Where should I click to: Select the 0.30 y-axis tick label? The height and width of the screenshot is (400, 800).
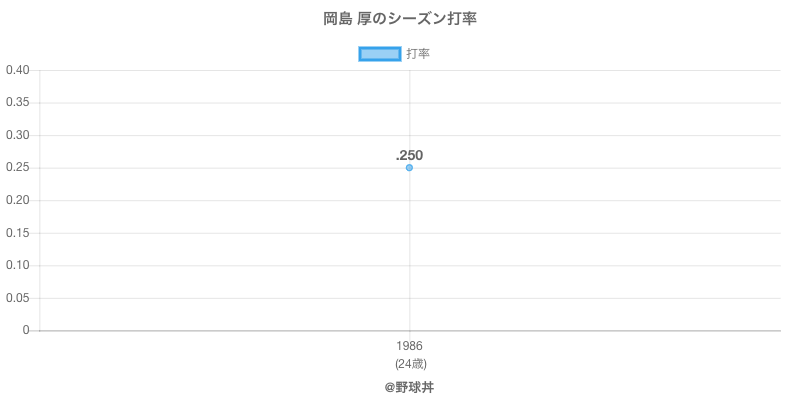(x=17, y=135)
